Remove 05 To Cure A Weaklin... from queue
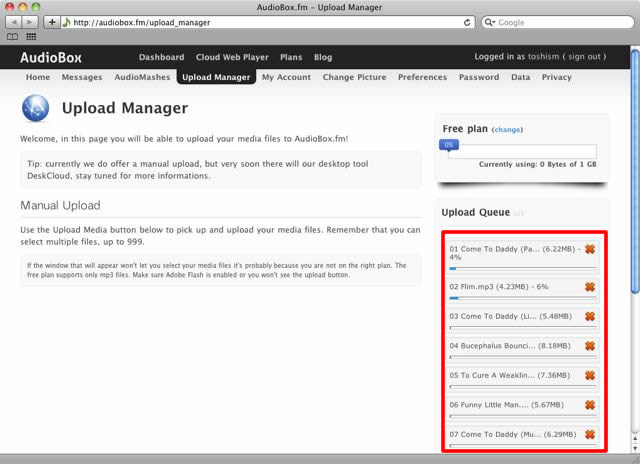This screenshot has height=464, width=640. click(590, 375)
